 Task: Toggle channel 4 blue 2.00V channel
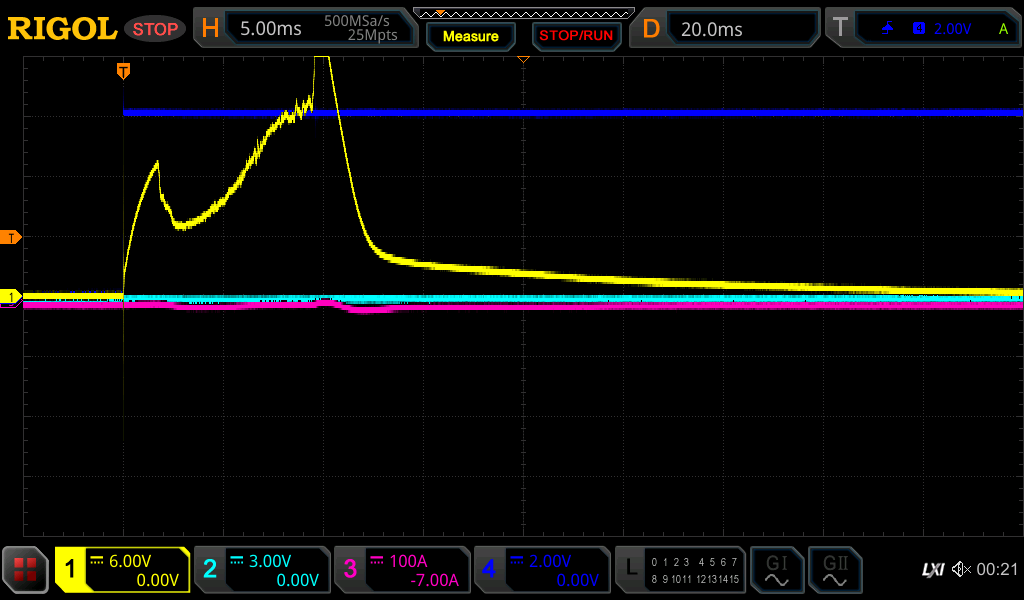(x=542, y=570)
